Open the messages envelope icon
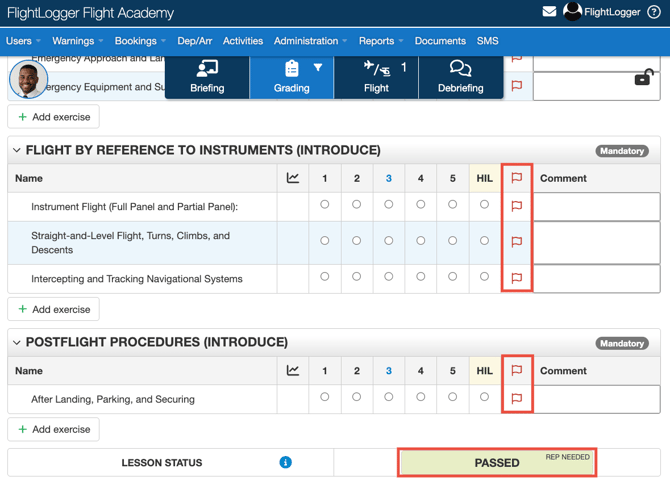 click(549, 12)
